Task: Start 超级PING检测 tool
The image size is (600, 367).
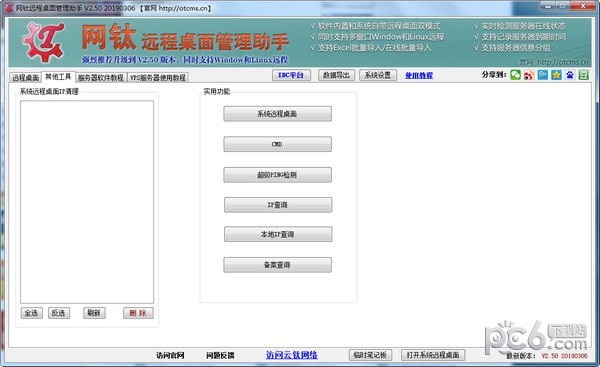Action: coord(277,175)
